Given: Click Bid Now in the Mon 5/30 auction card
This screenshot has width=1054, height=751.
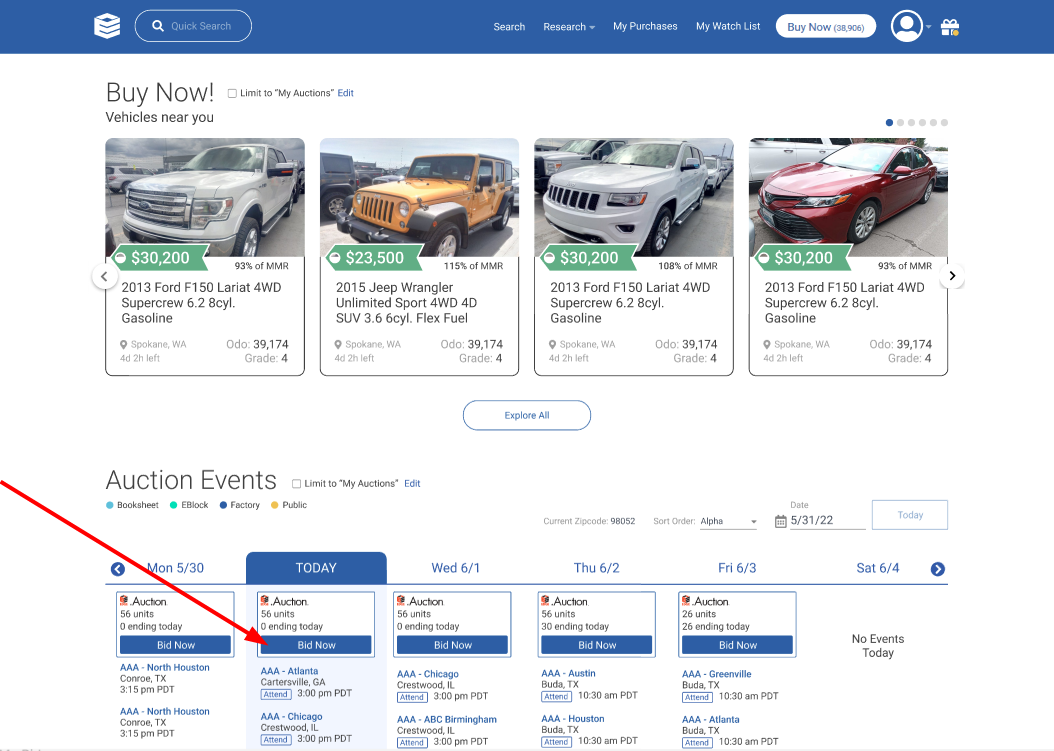Looking at the screenshot, I should [x=175, y=645].
